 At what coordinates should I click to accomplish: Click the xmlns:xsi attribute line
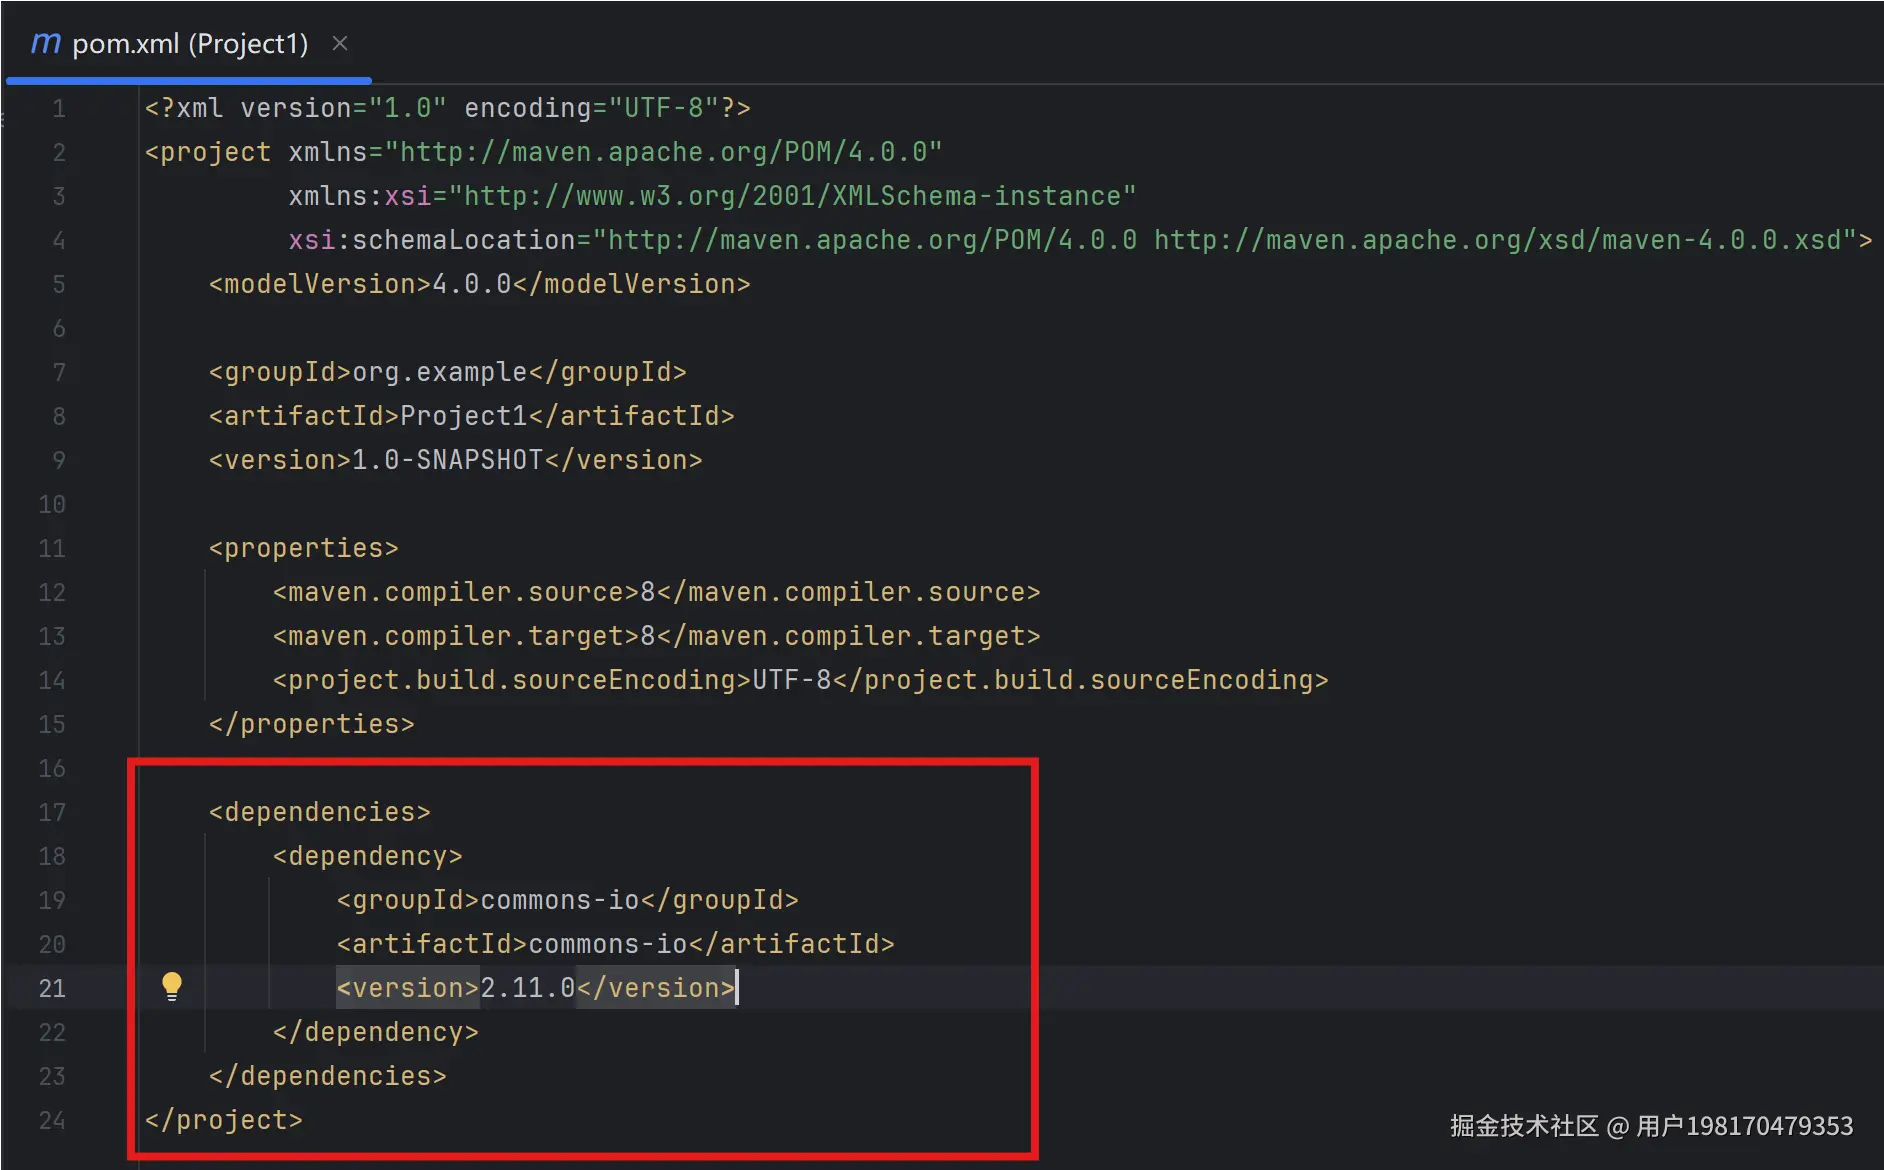[x=713, y=196]
